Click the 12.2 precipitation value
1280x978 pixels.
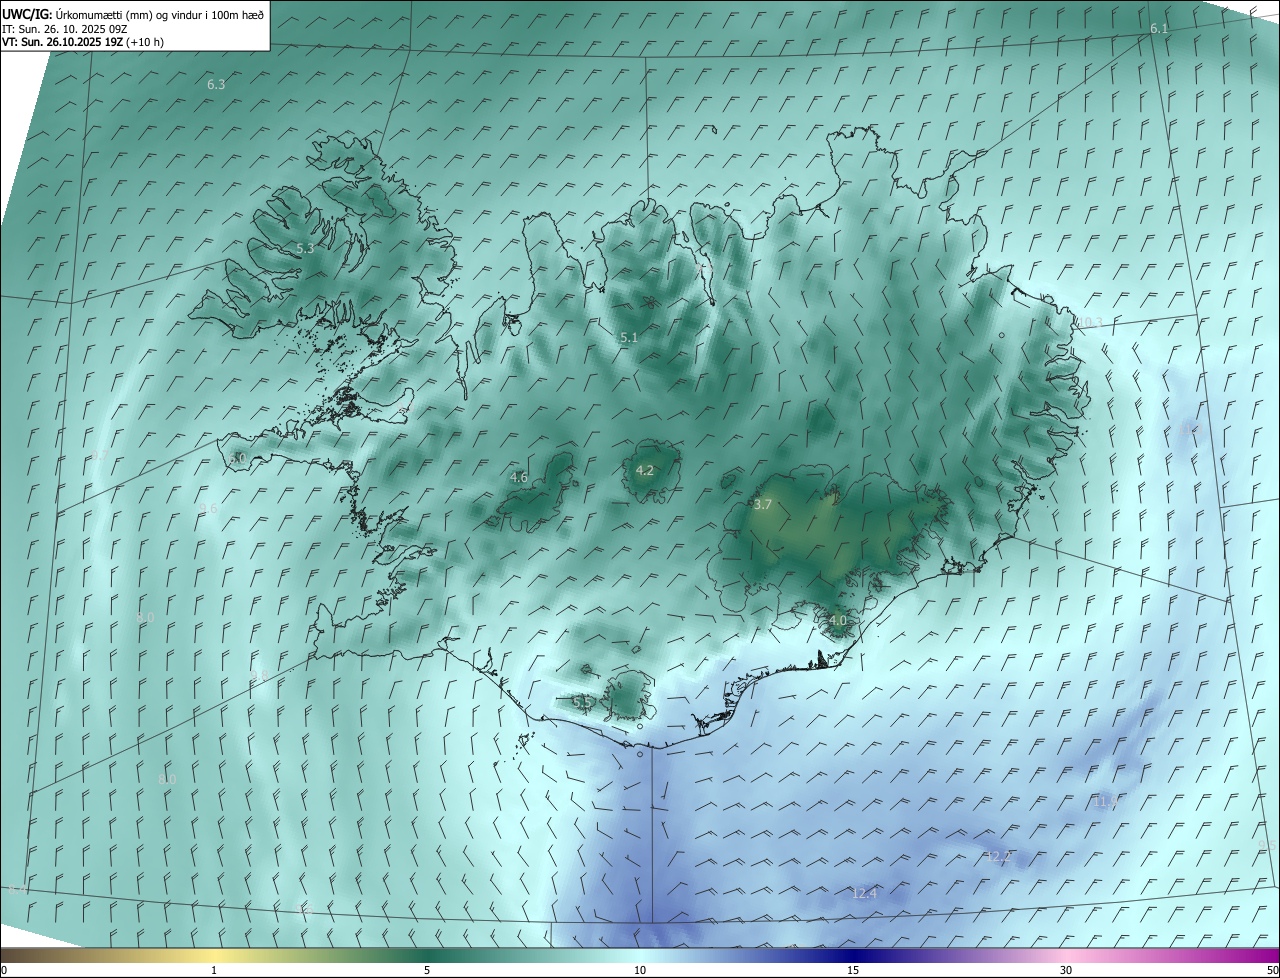coord(999,856)
